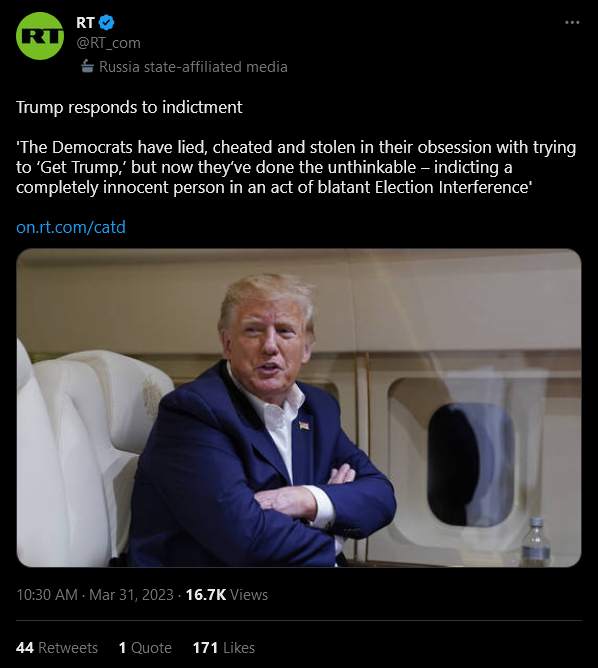Click the Mar 31, 2023 date
The width and height of the screenshot is (598, 668).
pyautogui.click(x=131, y=595)
